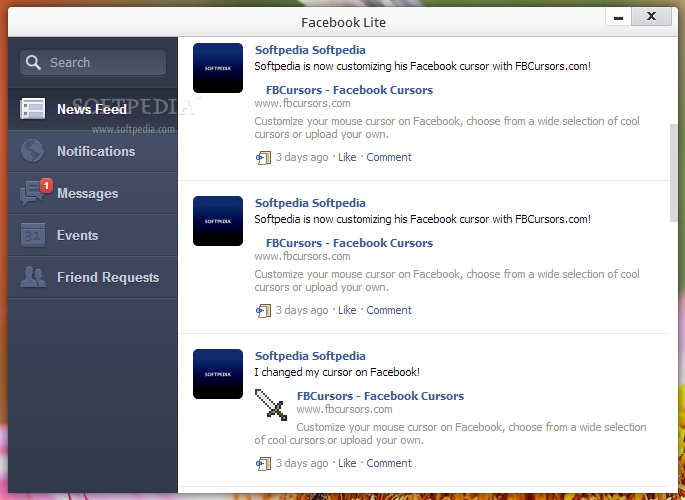Minimize the Facebook Lite window

(618, 17)
